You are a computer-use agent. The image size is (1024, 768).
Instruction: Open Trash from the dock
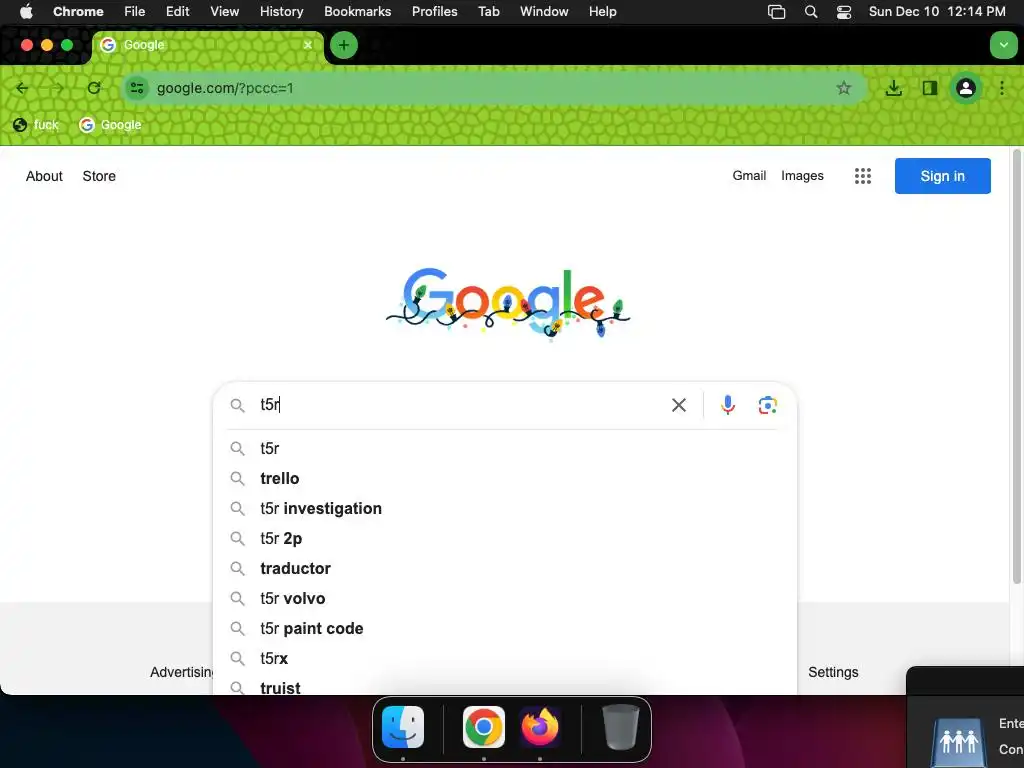620,727
